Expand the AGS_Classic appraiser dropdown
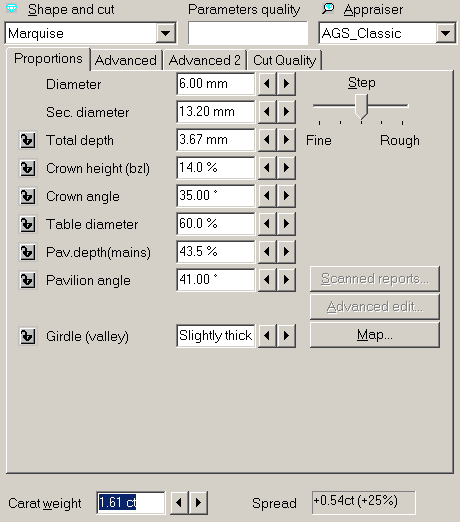The height and width of the screenshot is (522, 460). click(x=446, y=33)
